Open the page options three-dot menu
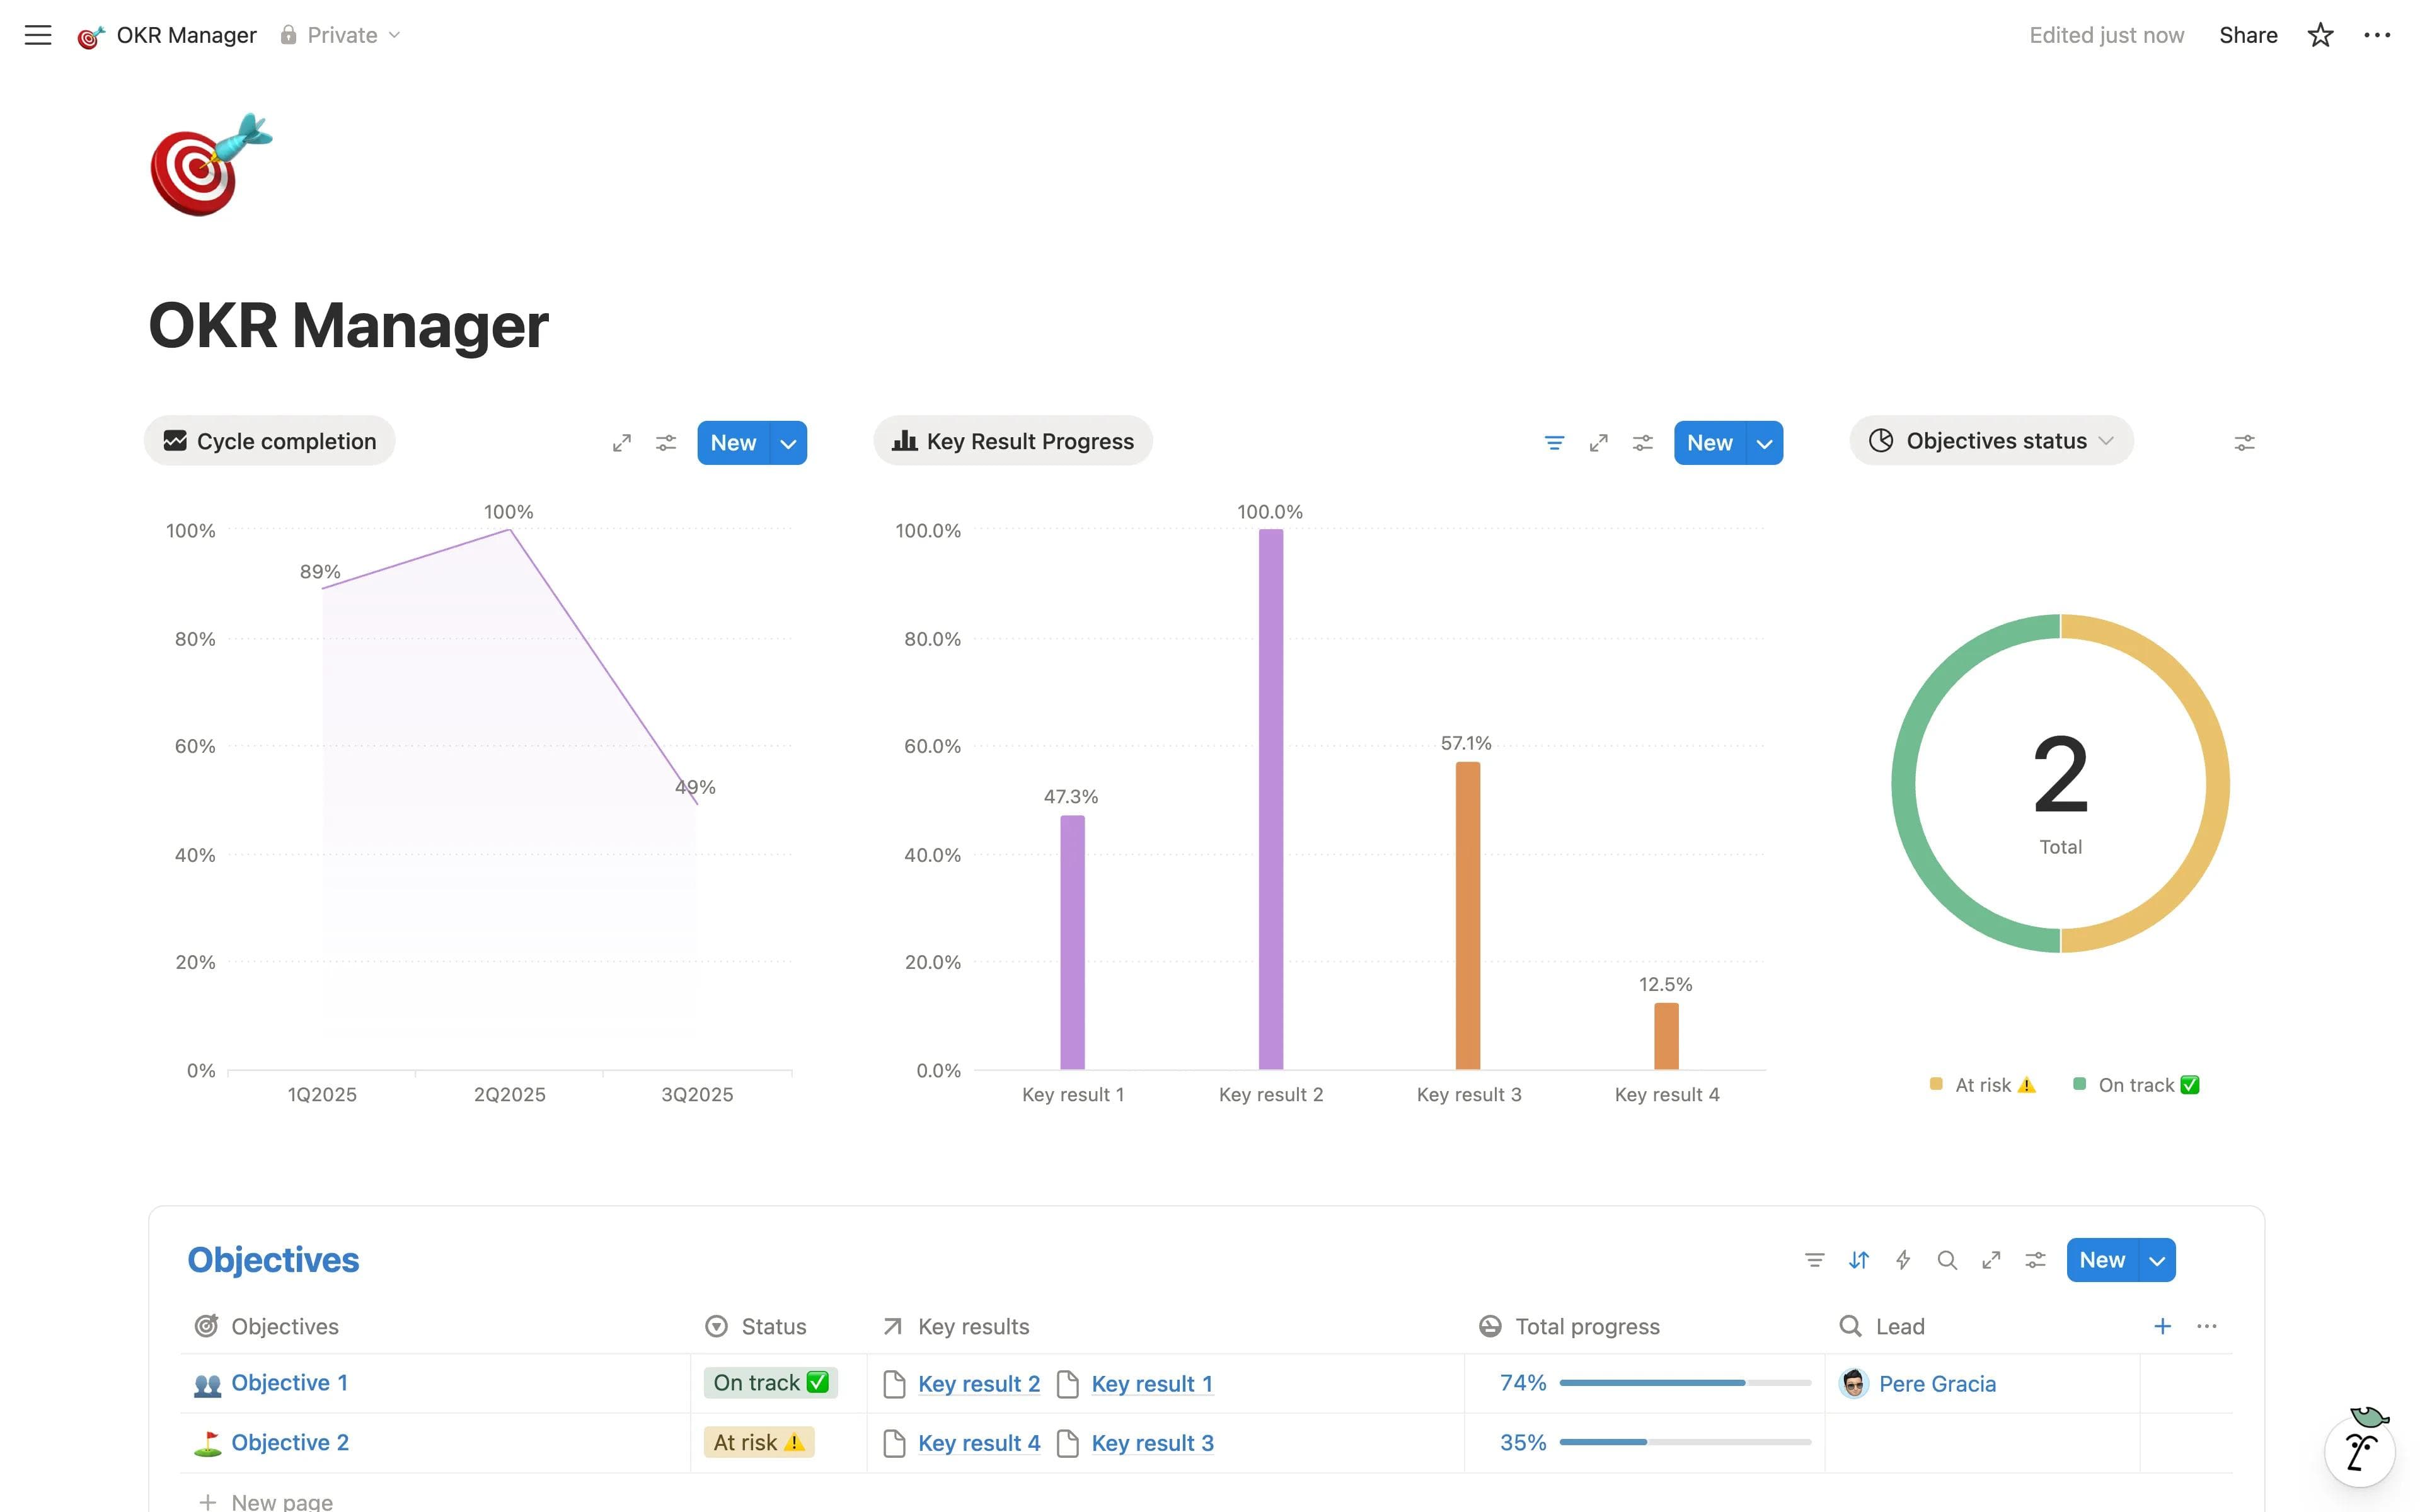 2377,35
